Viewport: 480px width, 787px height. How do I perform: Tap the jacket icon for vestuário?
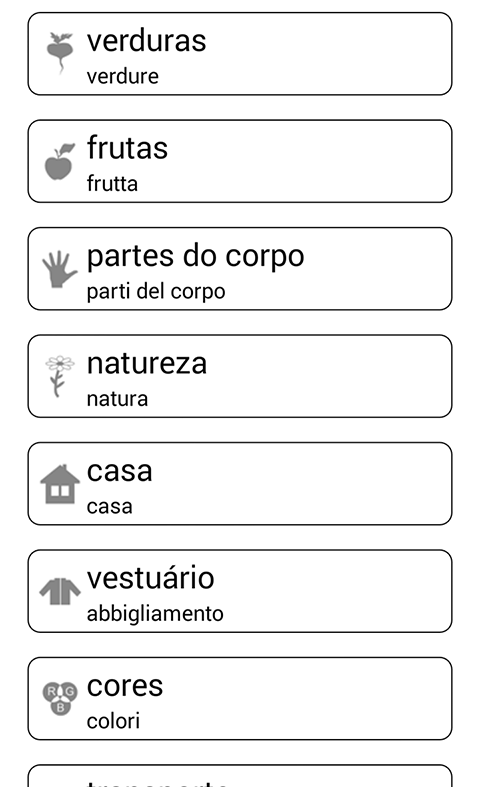tap(60, 591)
